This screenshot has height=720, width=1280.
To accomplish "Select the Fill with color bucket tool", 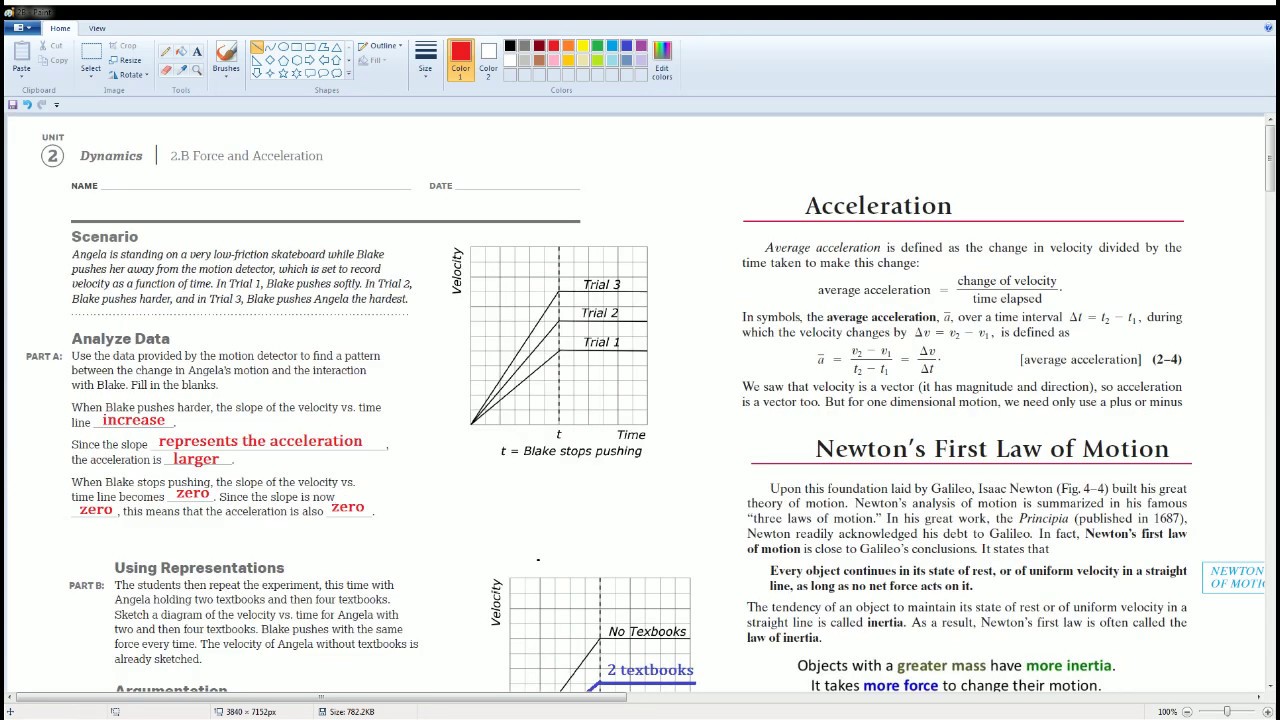I will [181, 51].
